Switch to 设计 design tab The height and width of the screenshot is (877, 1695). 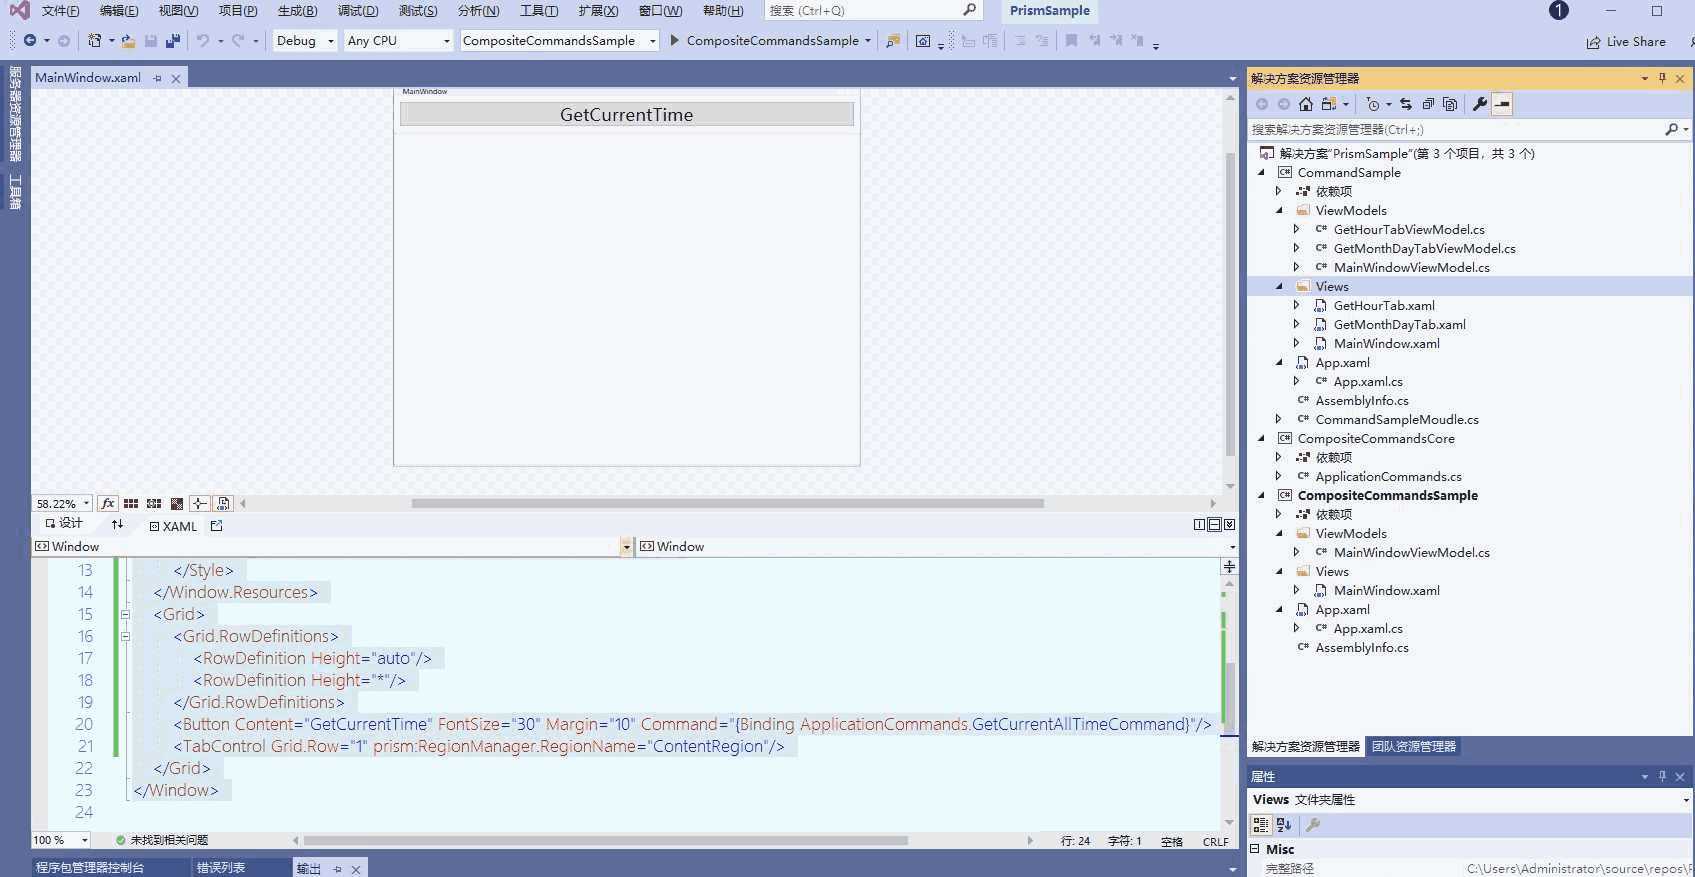tap(64, 524)
